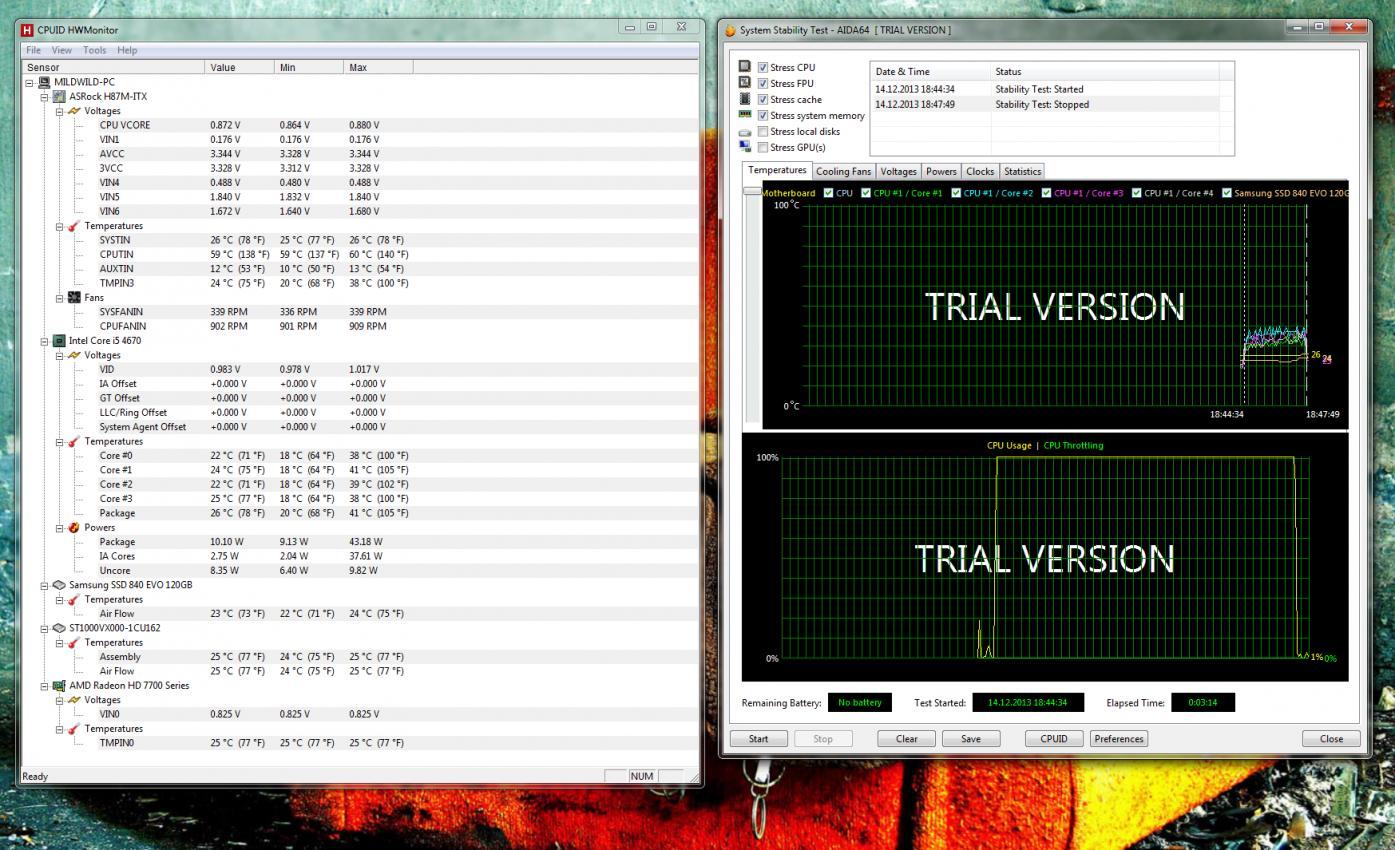The height and width of the screenshot is (850, 1395).
Task: Collapse the Powers tree node
Action: (x=59, y=528)
